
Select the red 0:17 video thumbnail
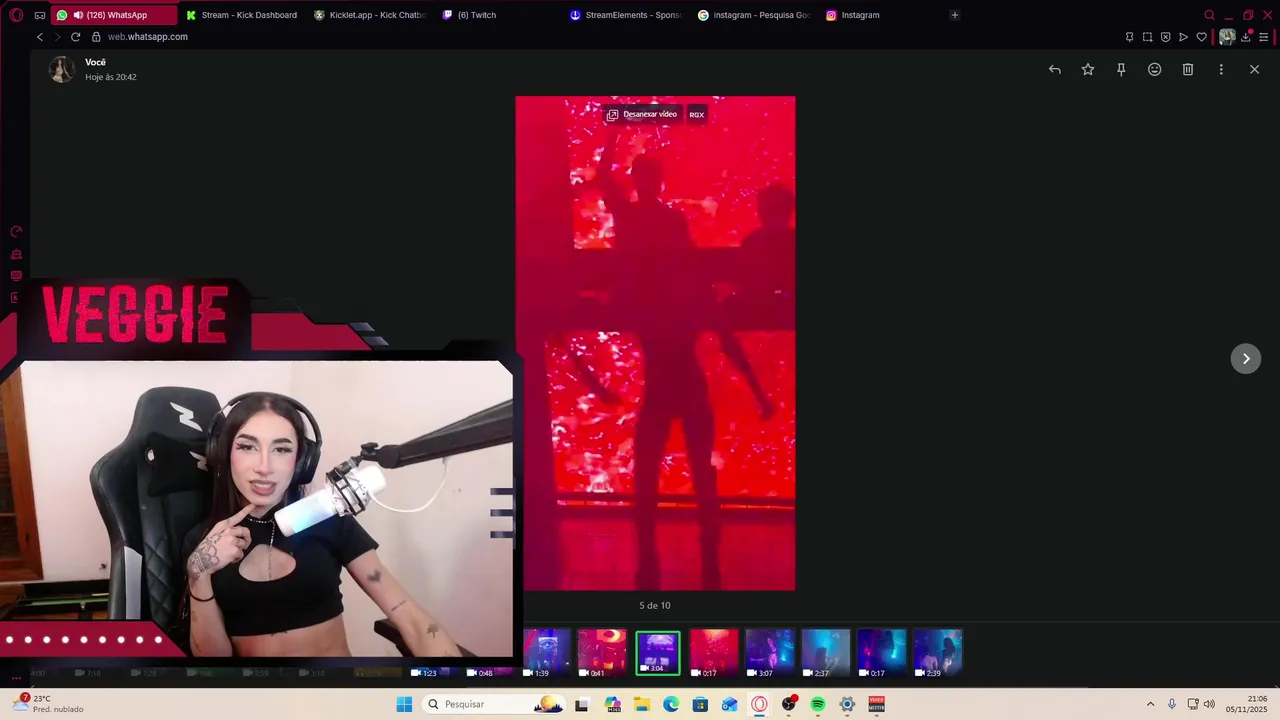(x=714, y=653)
